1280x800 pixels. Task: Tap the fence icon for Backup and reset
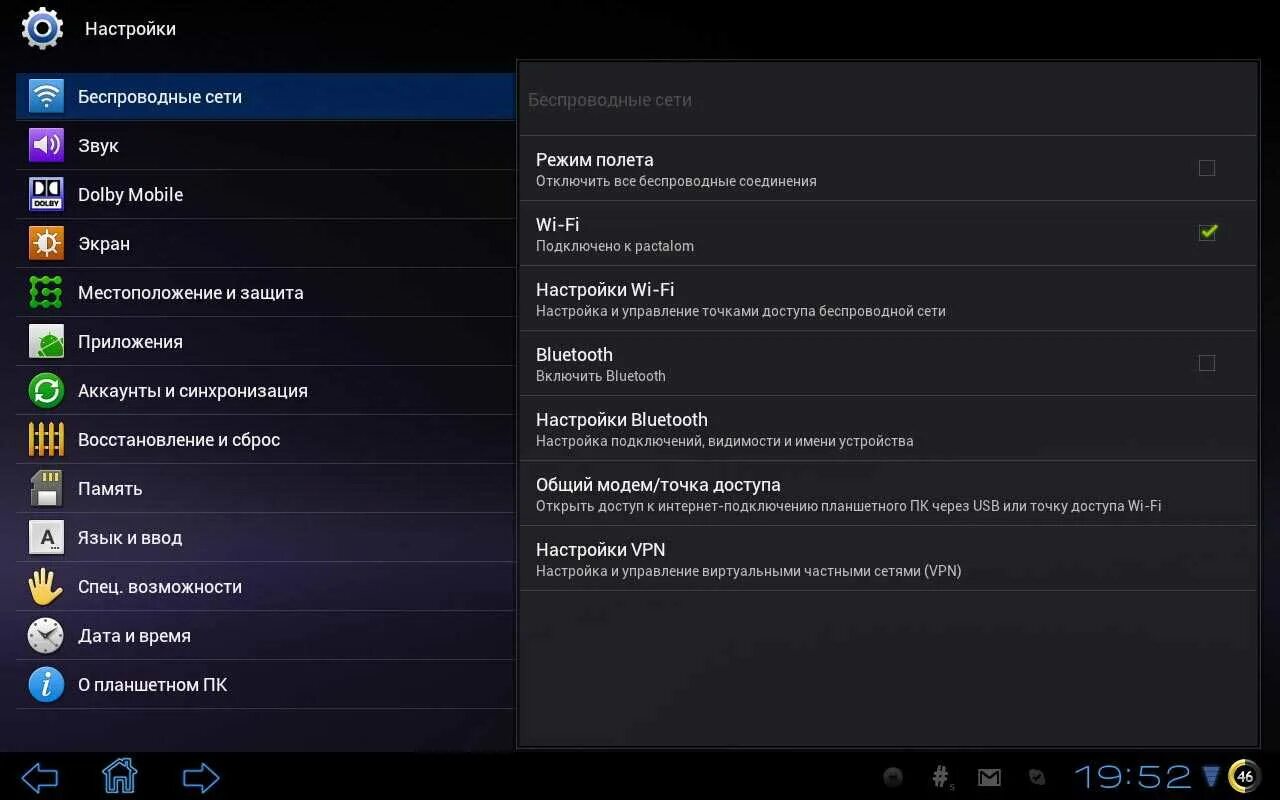click(46, 439)
